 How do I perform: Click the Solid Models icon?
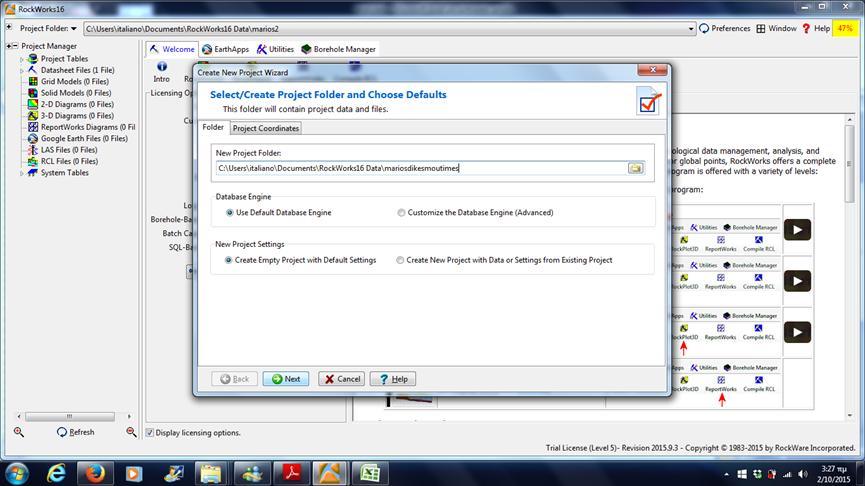[33, 93]
